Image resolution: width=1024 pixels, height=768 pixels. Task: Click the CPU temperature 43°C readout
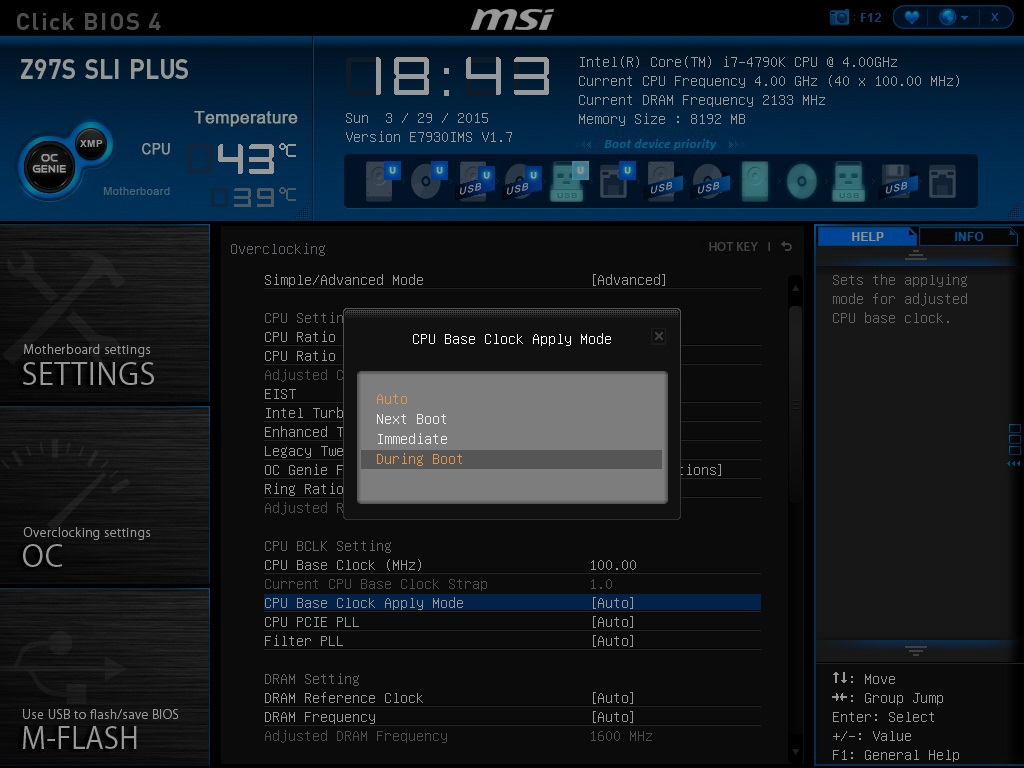tap(243, 159)
